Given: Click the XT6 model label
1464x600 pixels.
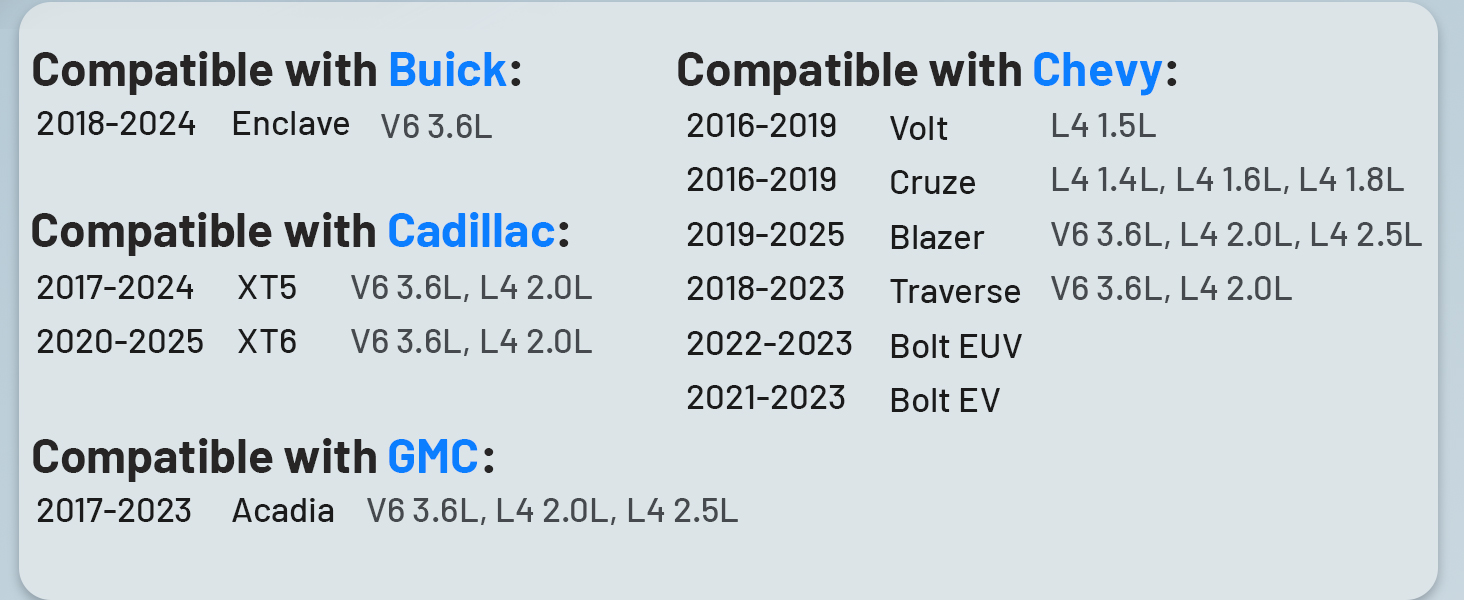Looking at the screenshot, I should pyautogui.click(x=267, y=342).
